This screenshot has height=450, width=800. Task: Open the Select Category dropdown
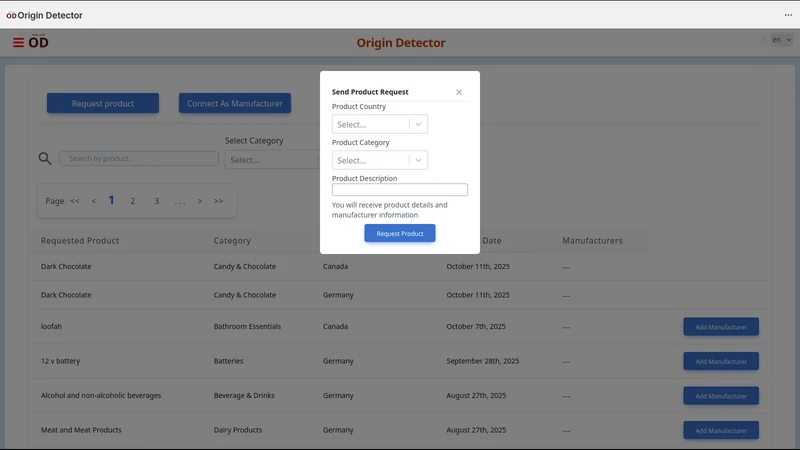[272, 160]
